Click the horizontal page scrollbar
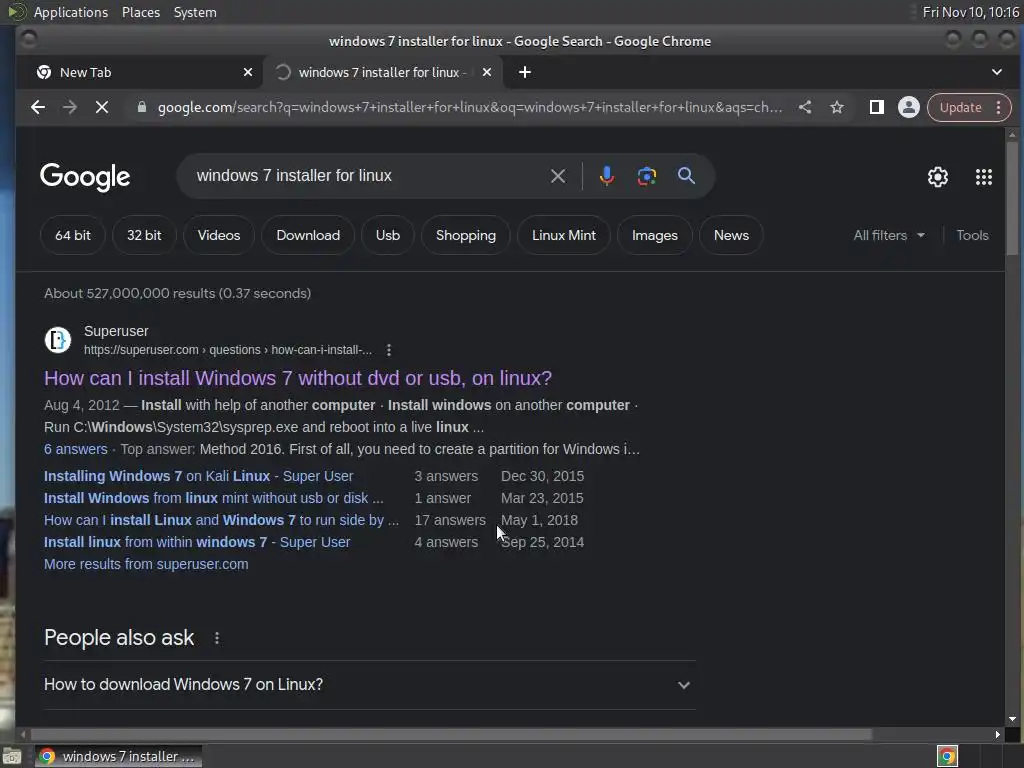1024x768 pixels. click(451, 735)
